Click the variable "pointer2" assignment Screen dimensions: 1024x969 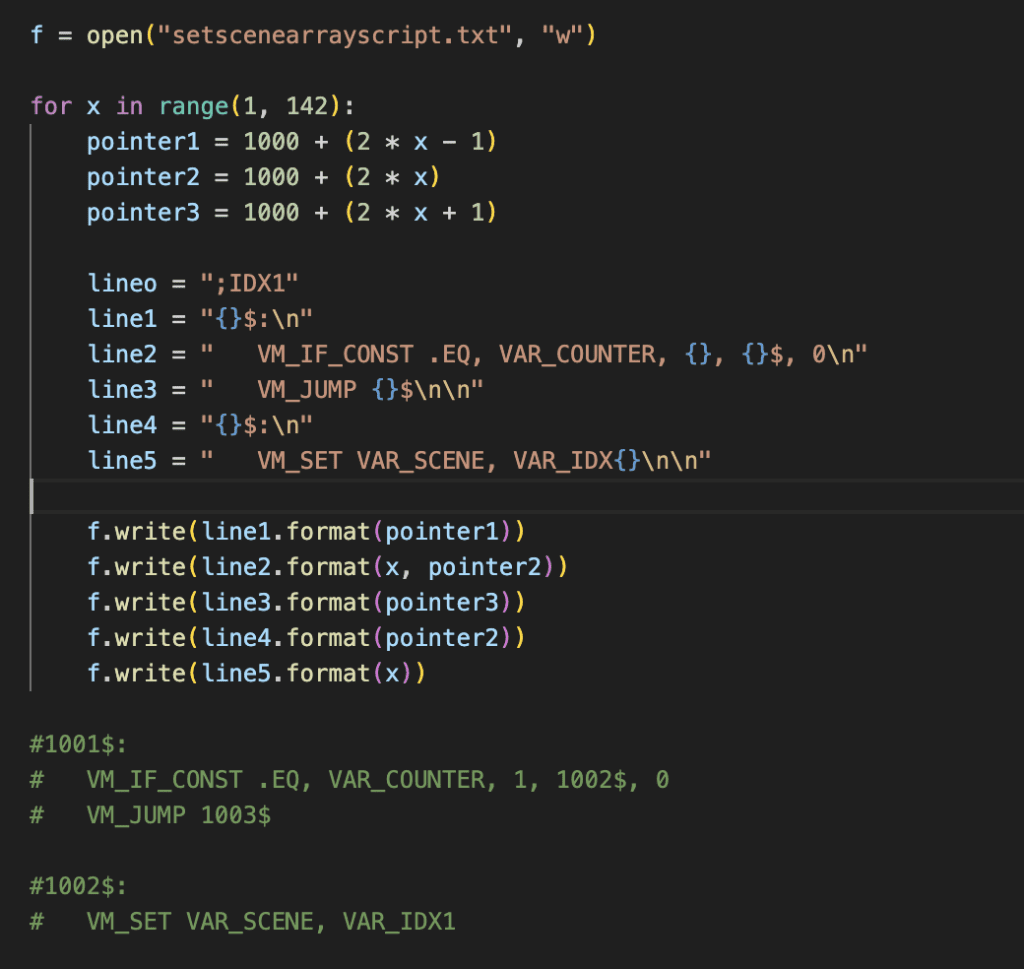pyautogui.click(x=143, y=177)
